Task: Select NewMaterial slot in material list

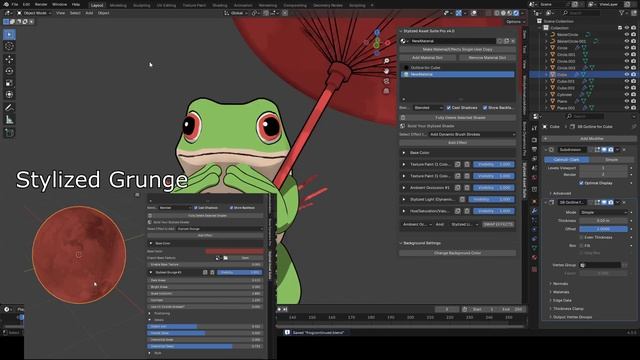Action: click(x=457, y=74)
